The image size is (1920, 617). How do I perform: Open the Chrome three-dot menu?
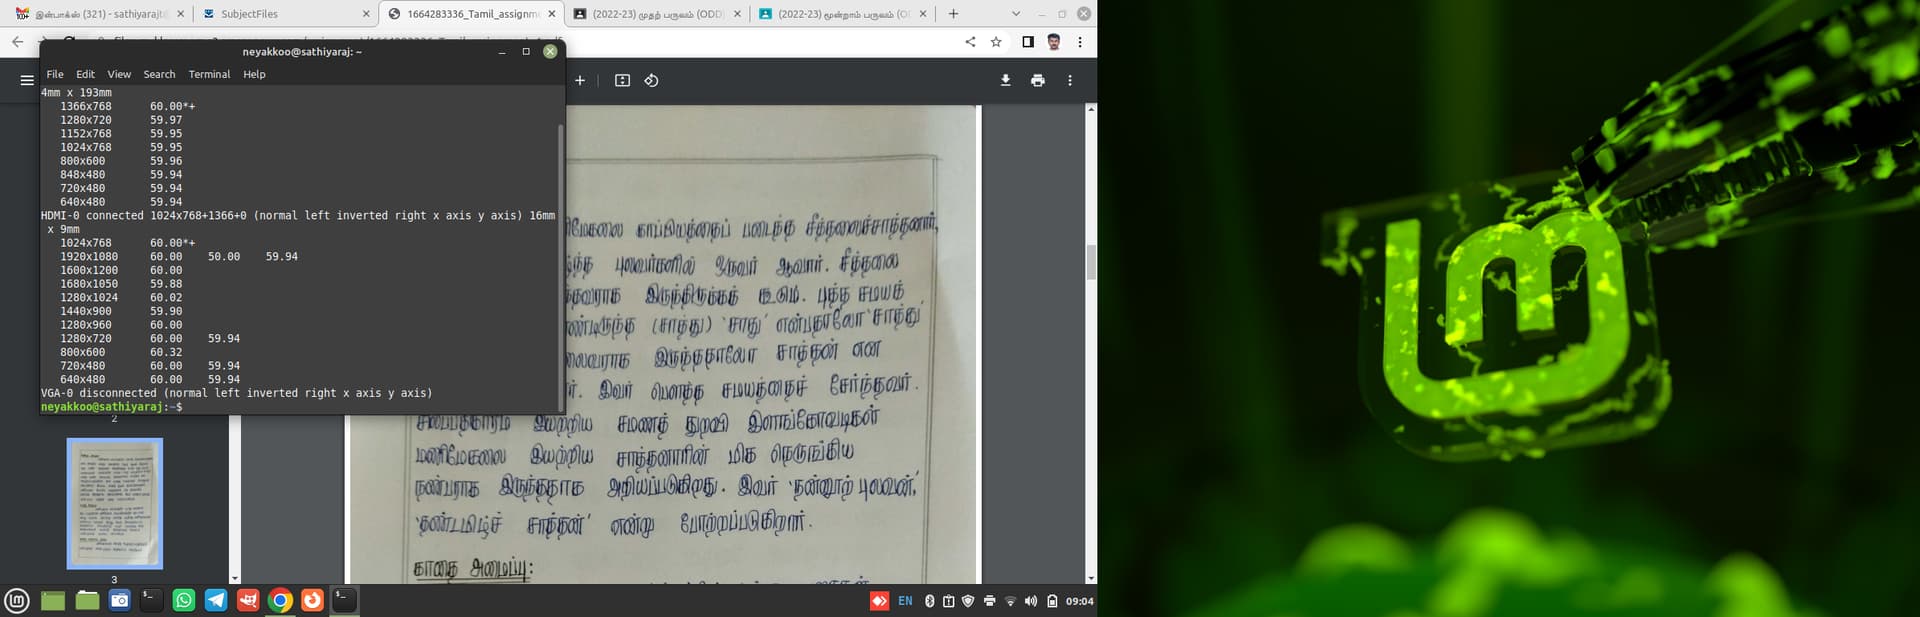click(1080, 42)
